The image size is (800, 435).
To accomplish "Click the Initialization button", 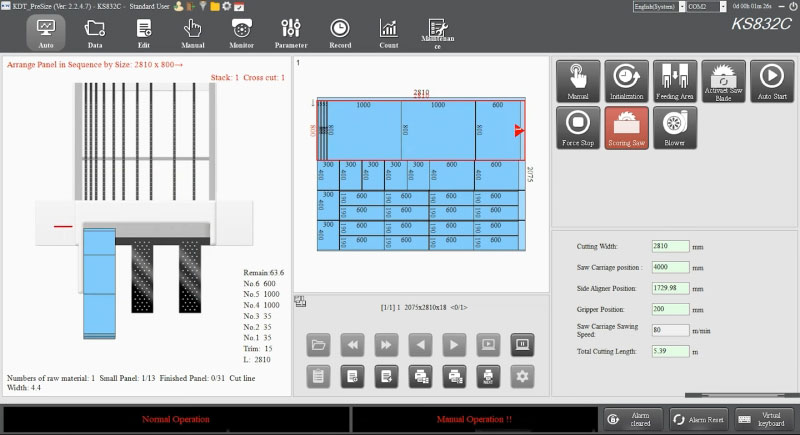I will click(x=626, y=80).
